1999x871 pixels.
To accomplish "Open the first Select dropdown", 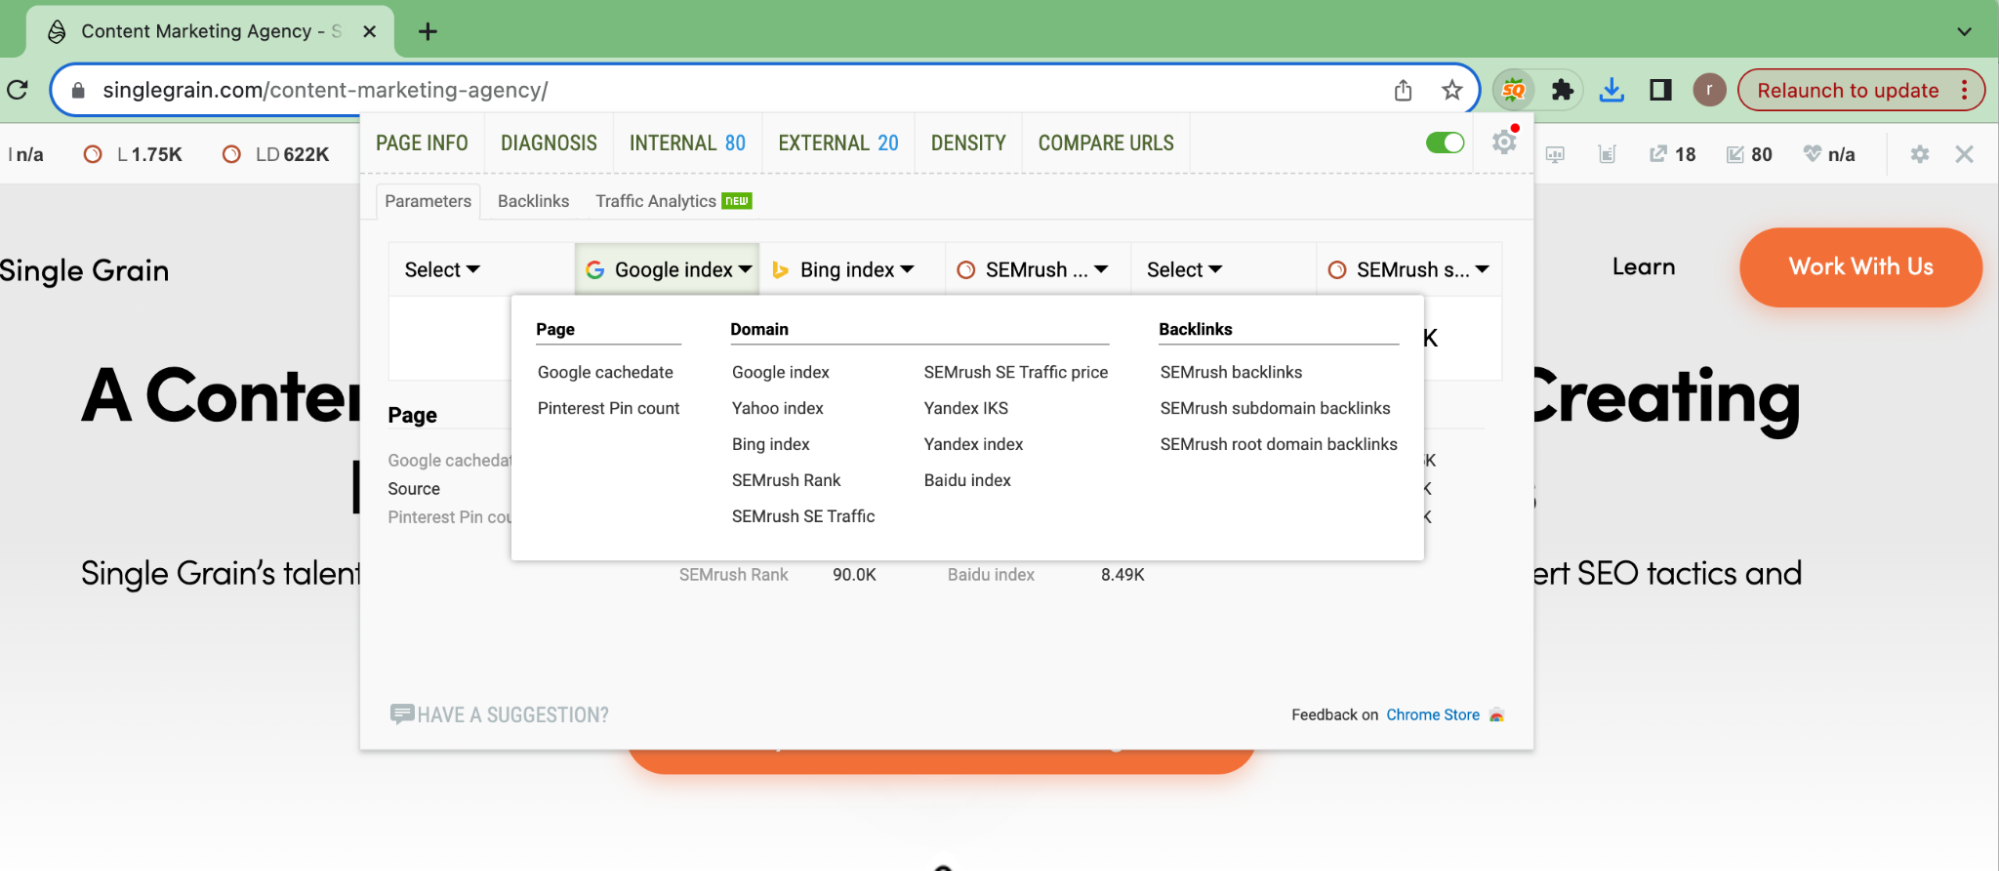I will (442, 269).
